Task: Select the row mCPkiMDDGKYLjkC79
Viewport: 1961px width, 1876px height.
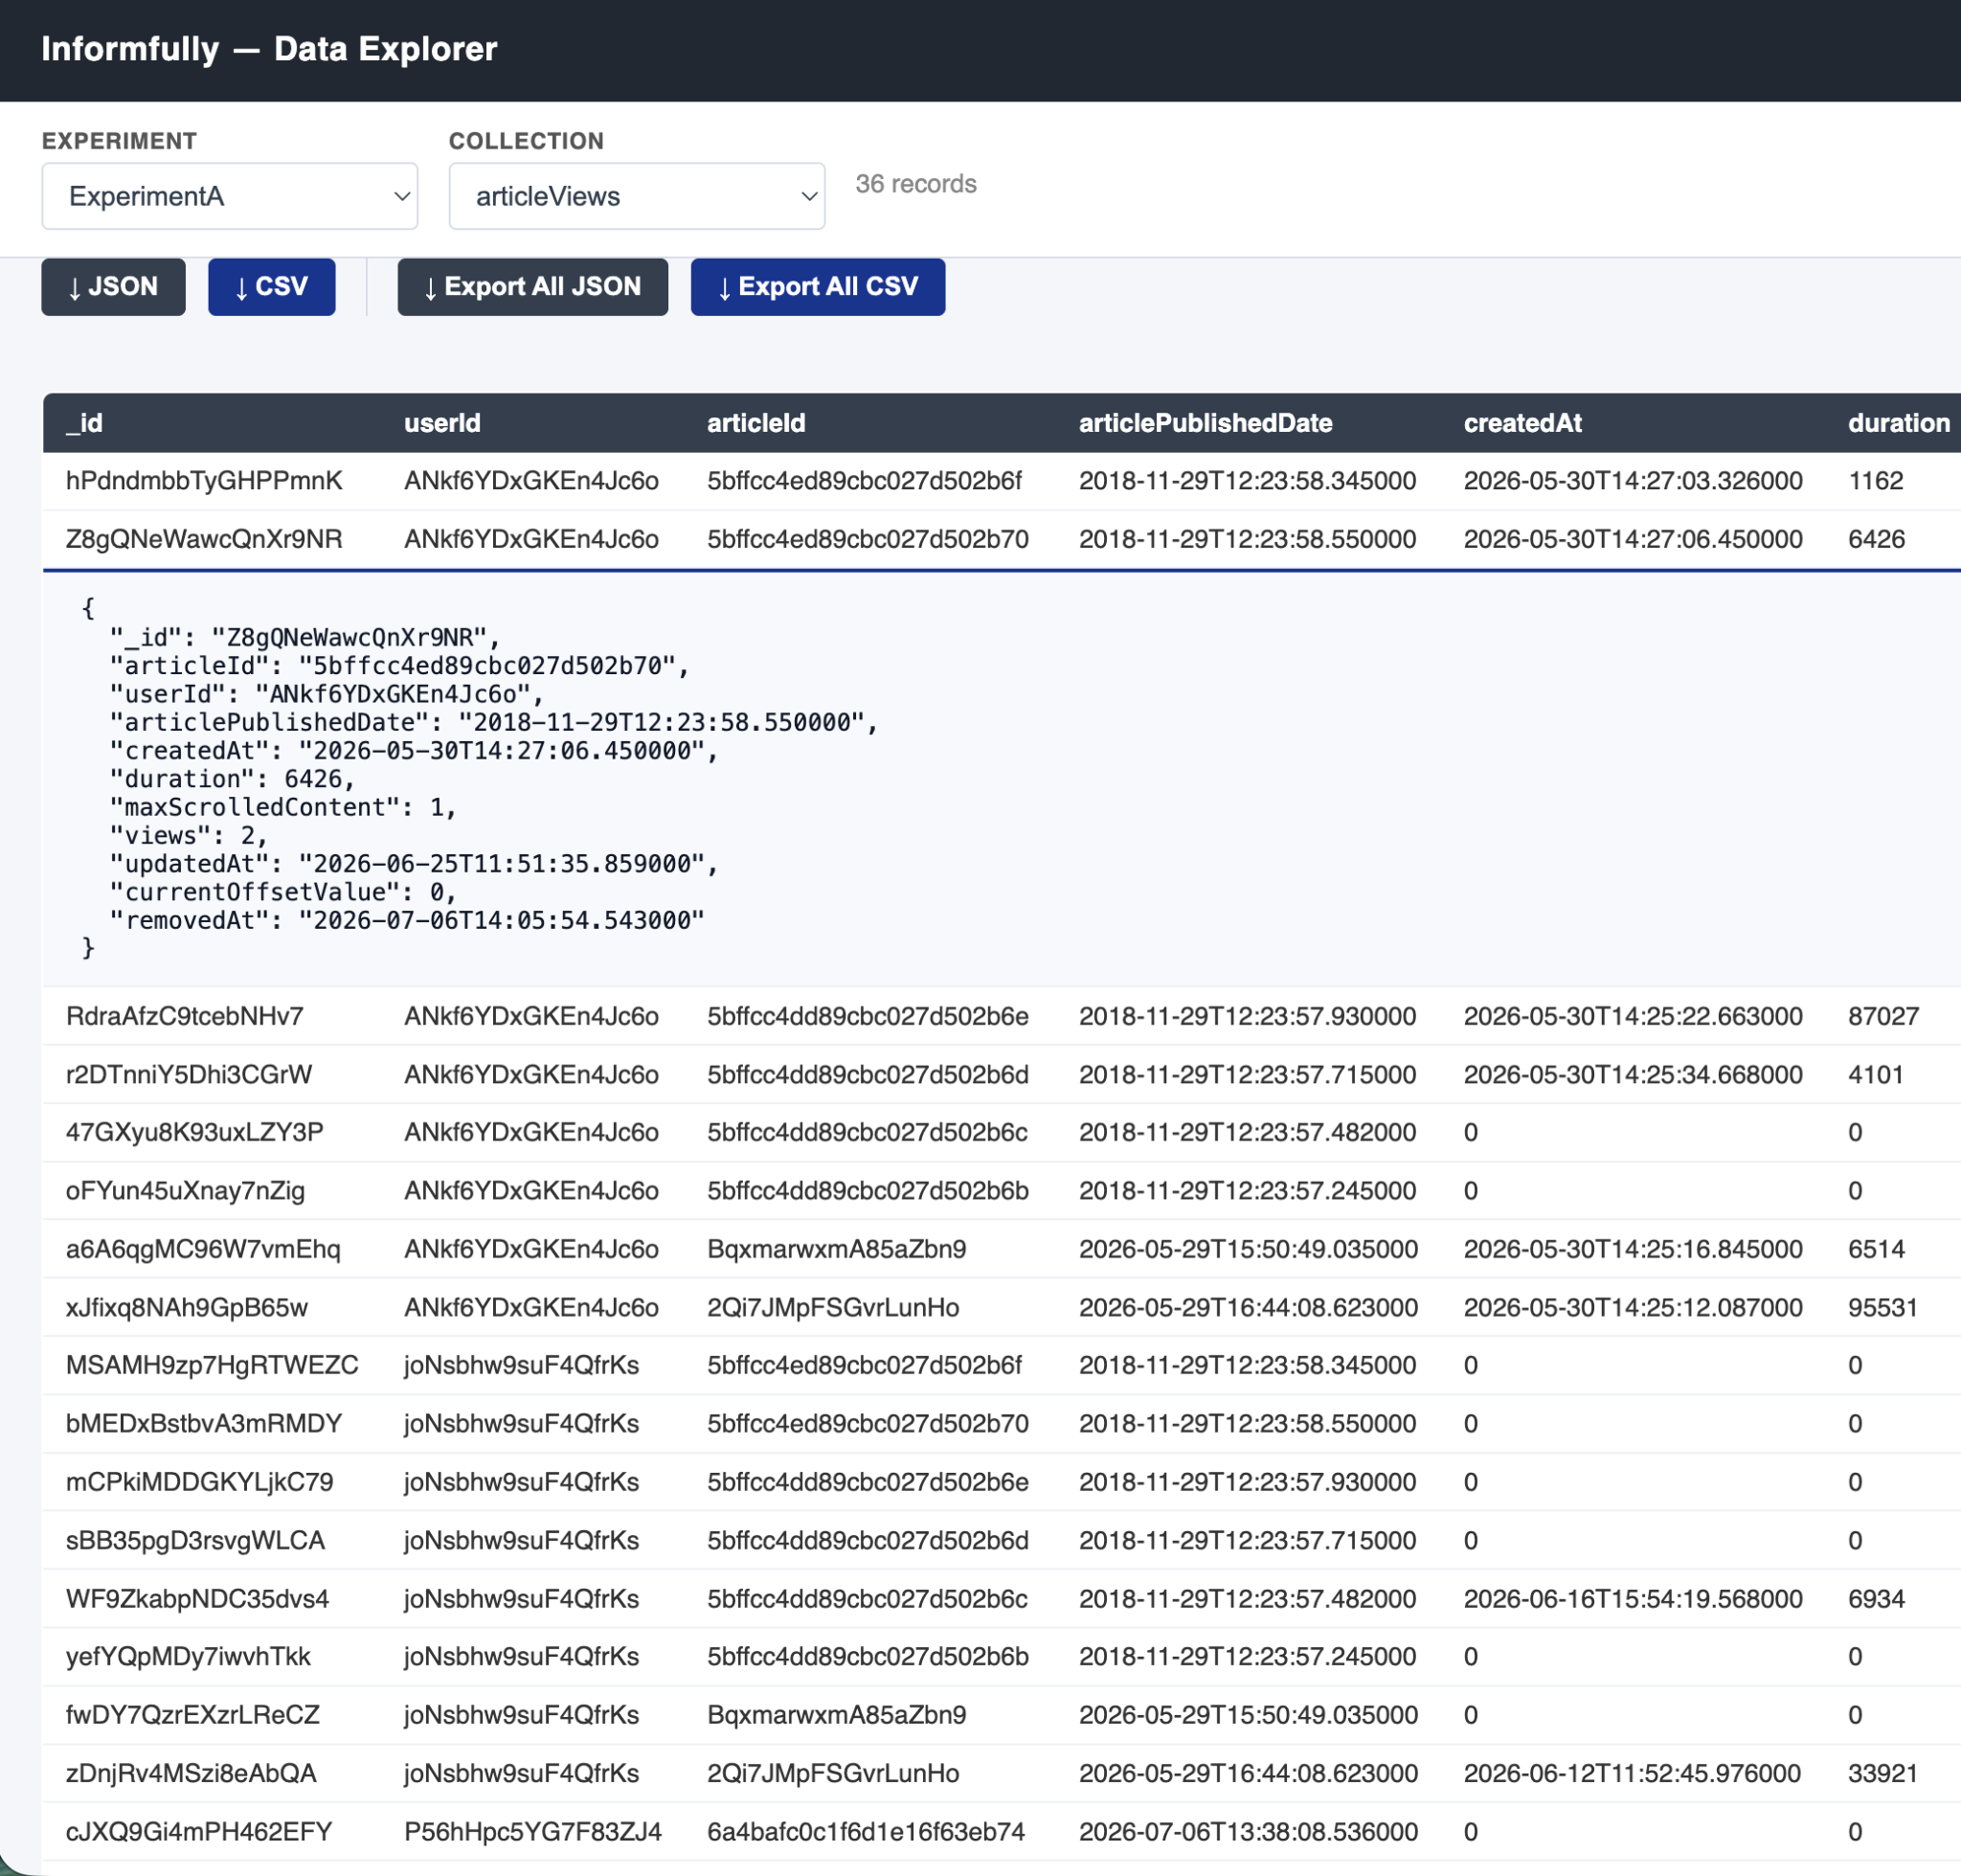Action: coord(1001,1482)
